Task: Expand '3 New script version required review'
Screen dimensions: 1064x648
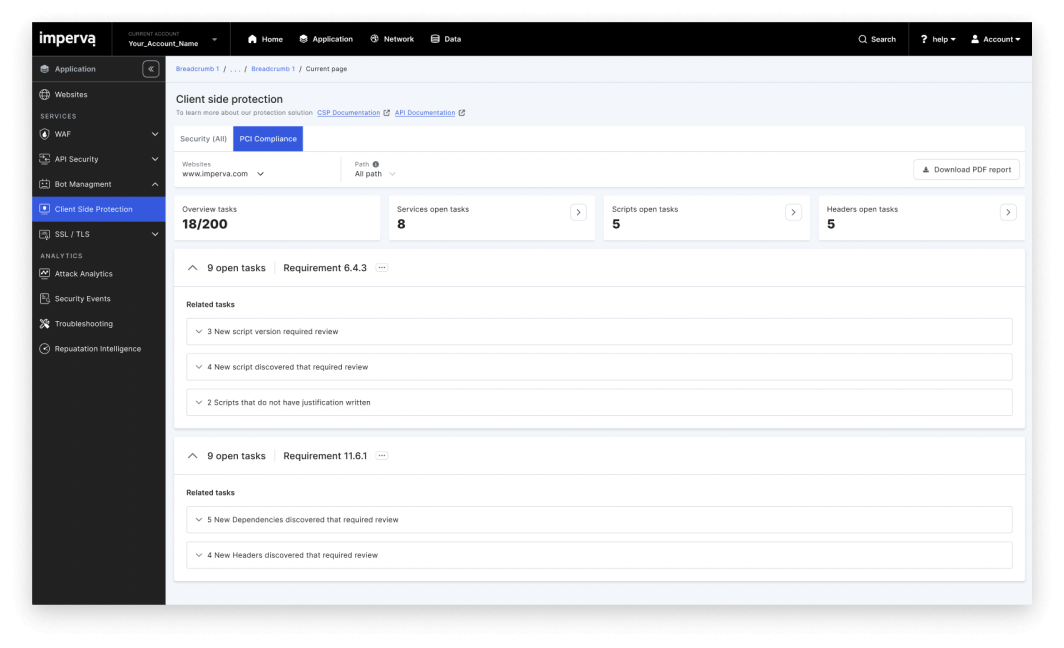Action: coord(599,332)
